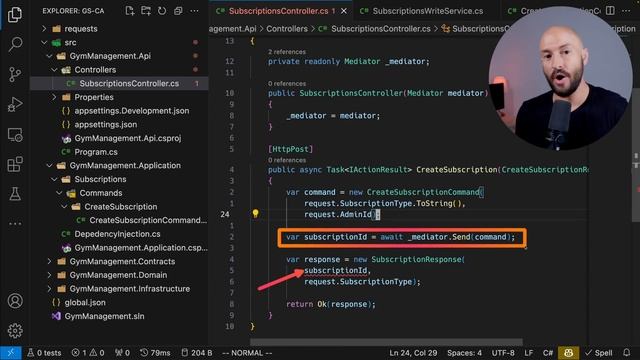Toggle the Spell checker status item

(599, 353)
